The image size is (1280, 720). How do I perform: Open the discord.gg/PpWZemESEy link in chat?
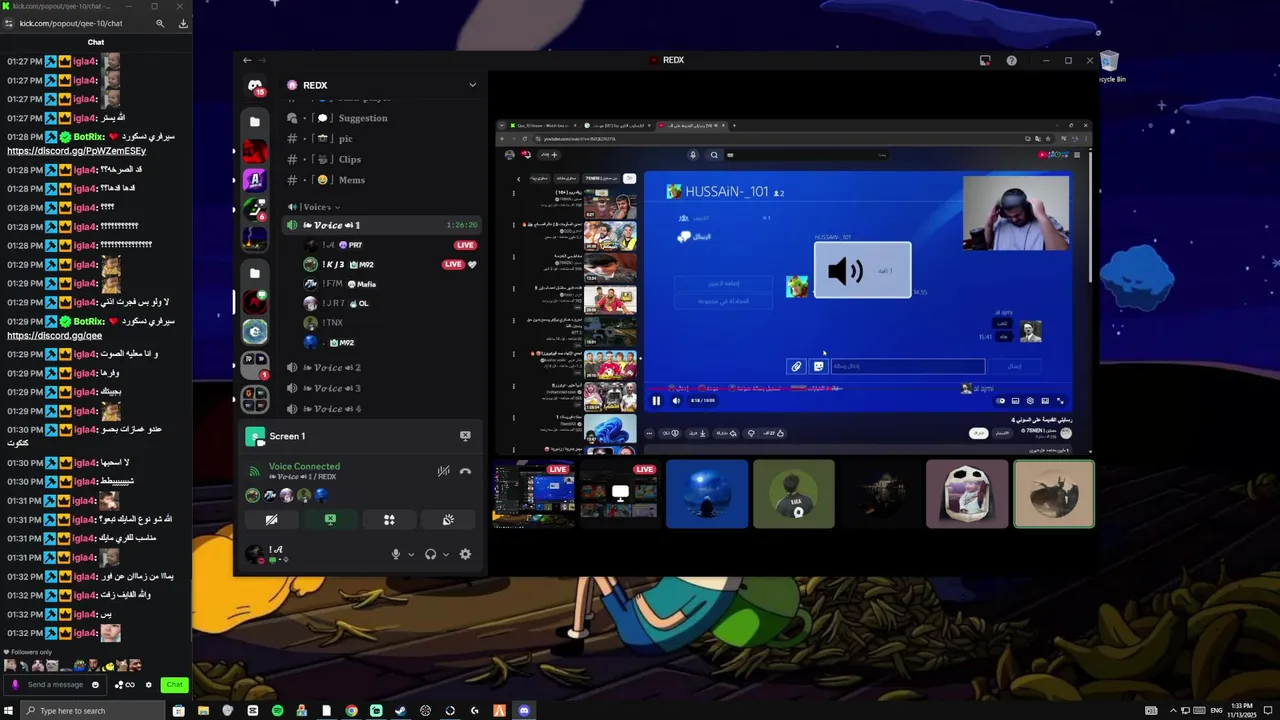77,151
